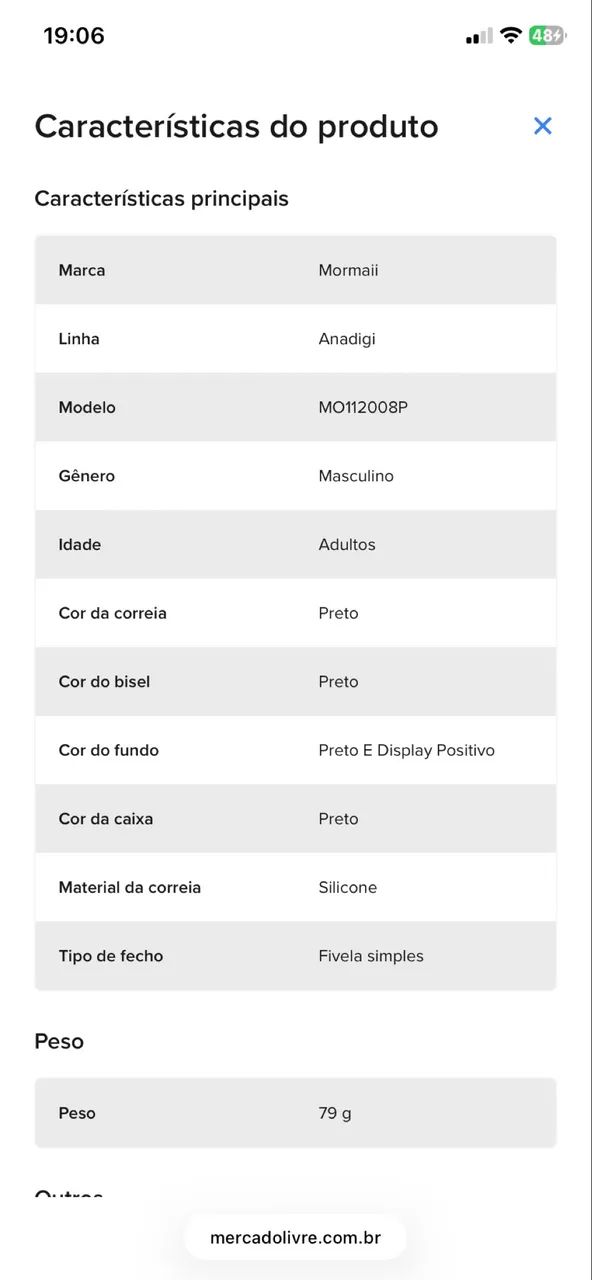Viewport: 592px width, 1280px height.
Task: Tap the Peso section heading
Action: click(x=59, y=1041)
